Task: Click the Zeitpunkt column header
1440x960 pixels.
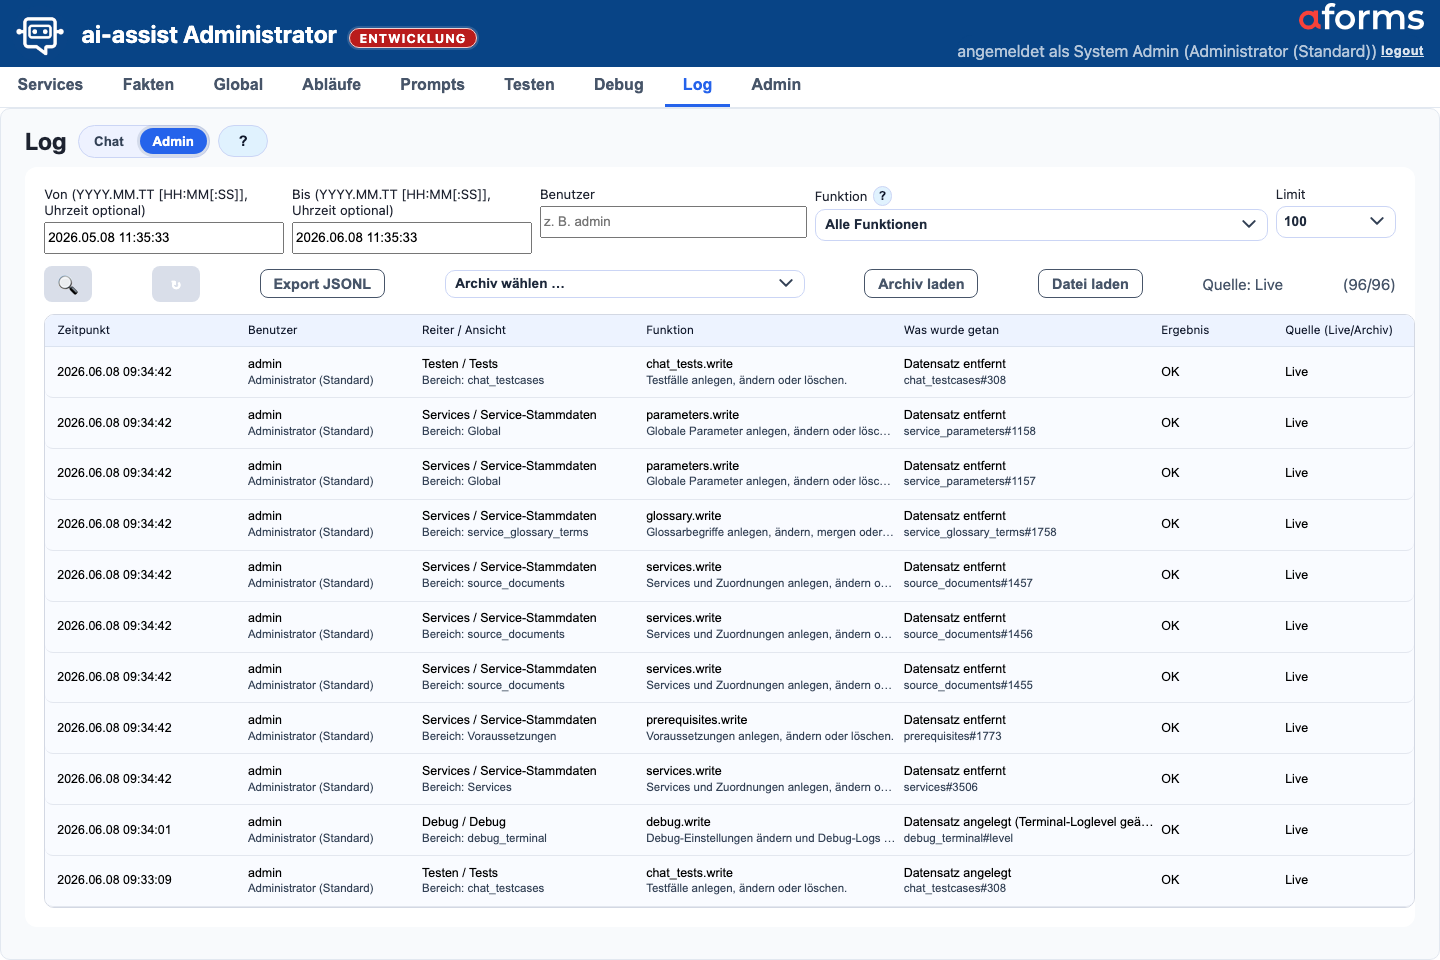Action: coord(84,330)
